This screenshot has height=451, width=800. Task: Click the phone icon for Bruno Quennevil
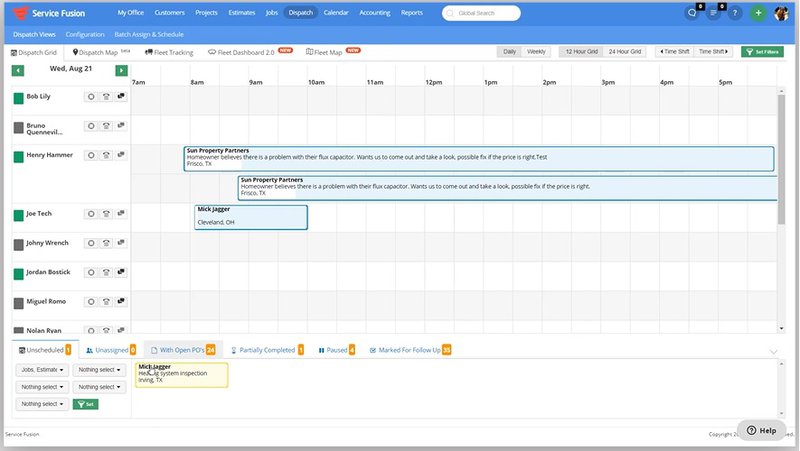coord(106,126)
